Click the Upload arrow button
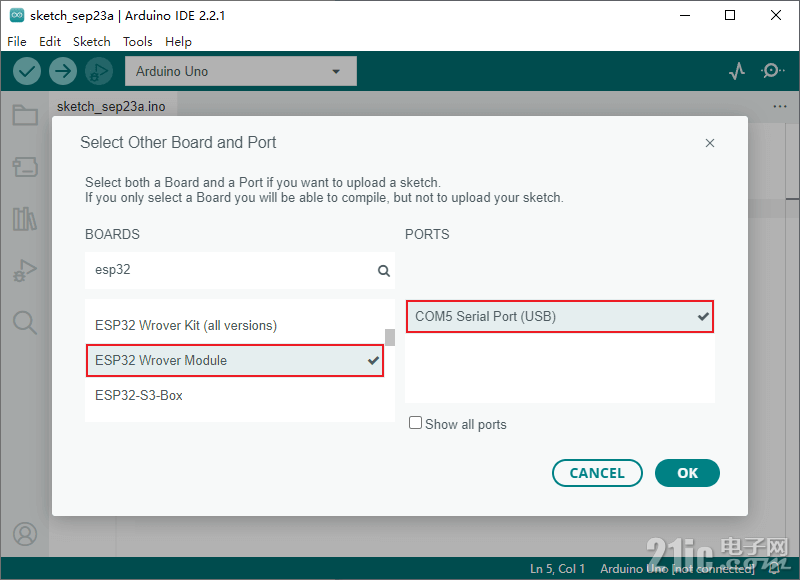 point(63,71)
